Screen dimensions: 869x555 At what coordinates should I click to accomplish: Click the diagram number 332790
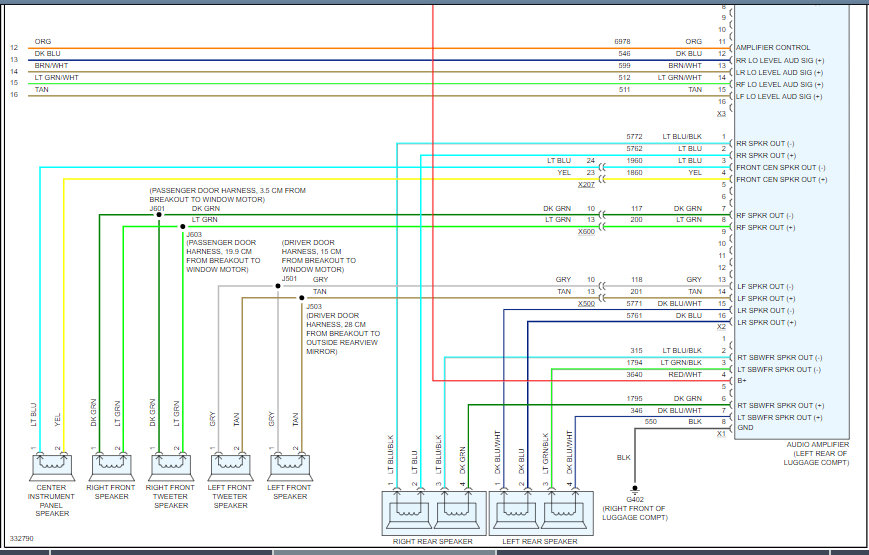click(x=21, y=539)
